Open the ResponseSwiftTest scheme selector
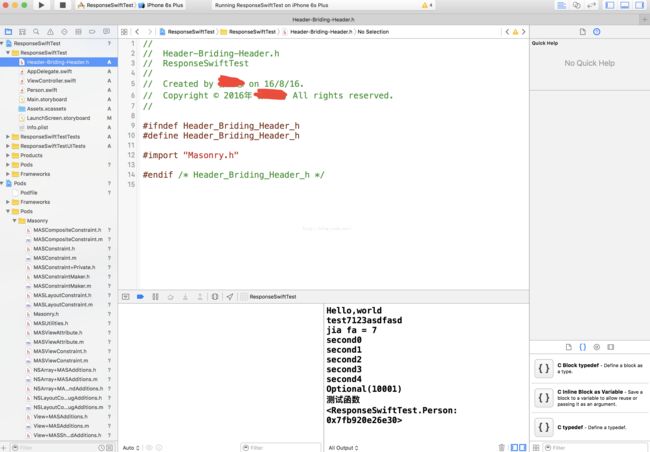The image size is (650, 452). [106, 5]
